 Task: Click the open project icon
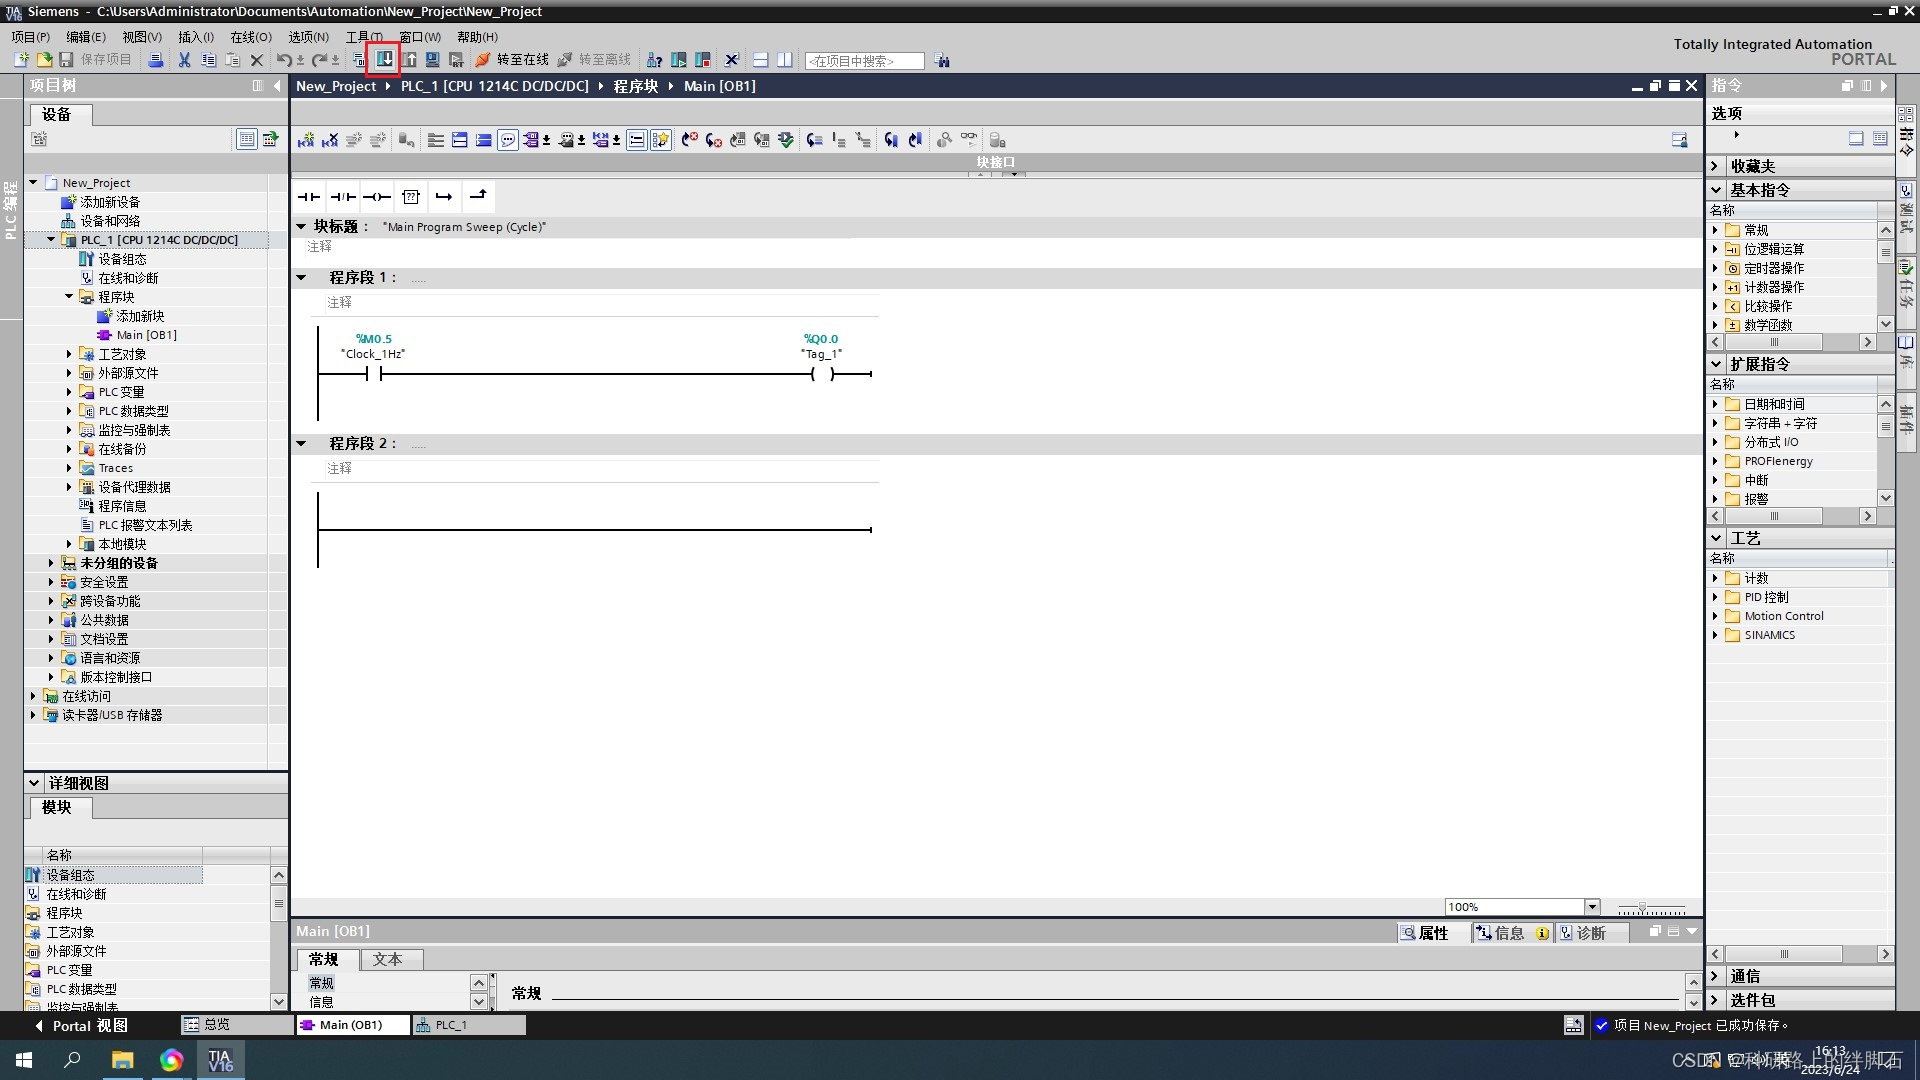(44, 60)
